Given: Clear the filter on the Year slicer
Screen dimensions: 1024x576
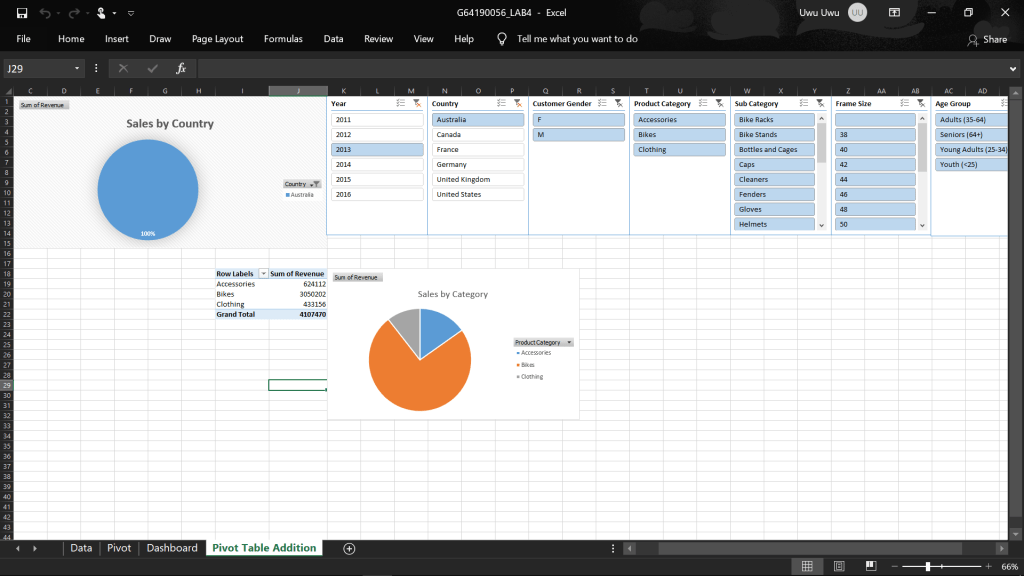Looking at the screenshot, I should [416, 103].
